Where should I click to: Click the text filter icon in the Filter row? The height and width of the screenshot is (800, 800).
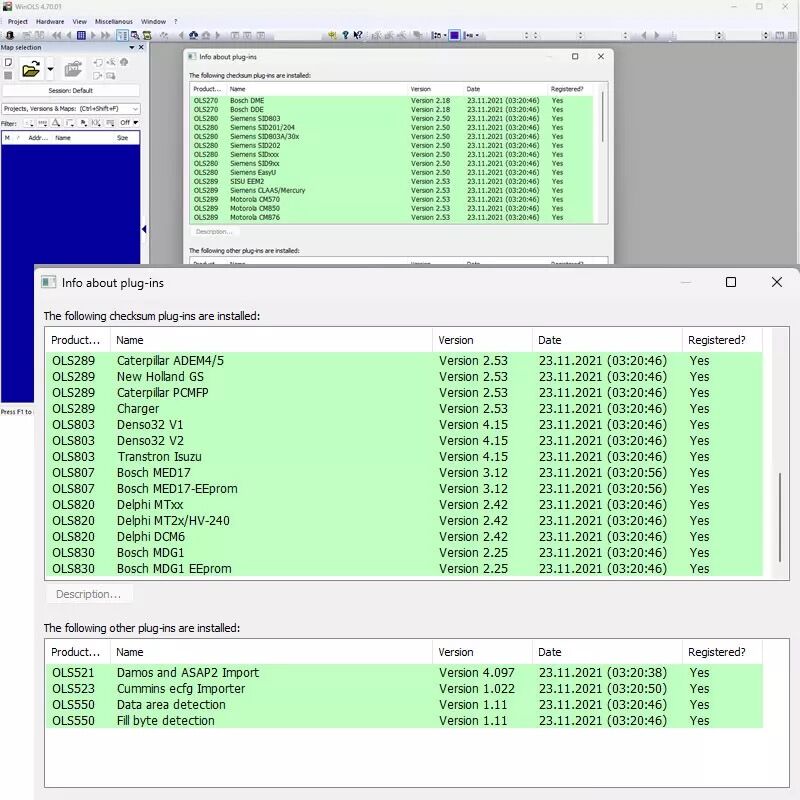coord(56,122)
